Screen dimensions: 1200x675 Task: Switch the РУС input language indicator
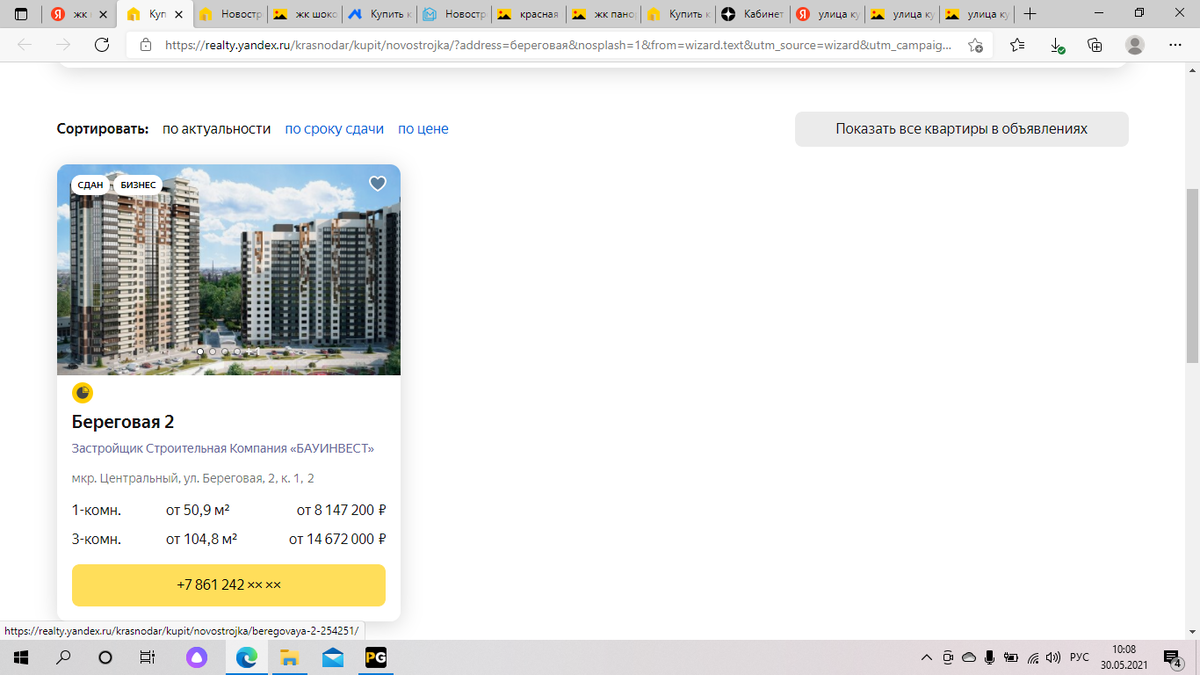click(x=1079, y=658)
